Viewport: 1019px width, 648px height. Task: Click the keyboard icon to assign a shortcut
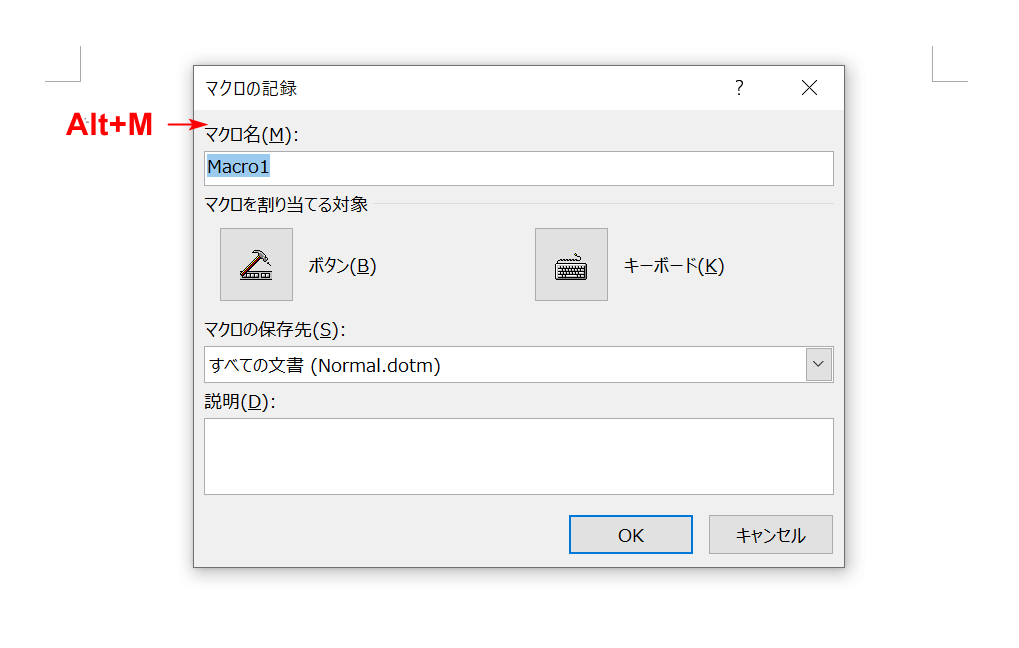pyautogui.click(x=571, y=265)
